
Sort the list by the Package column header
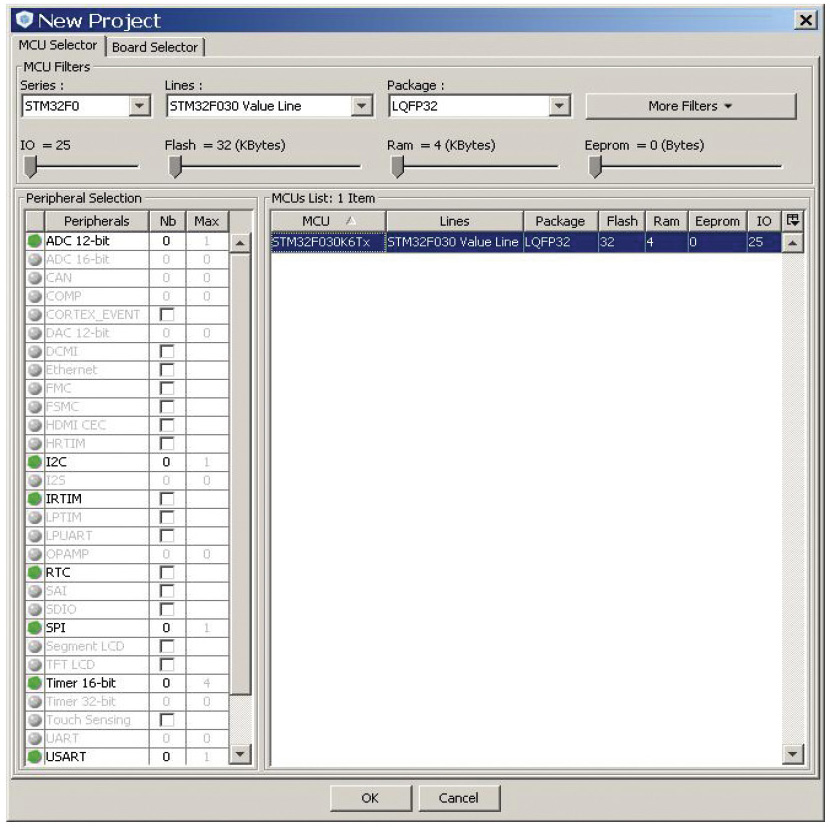pos(561,221)
